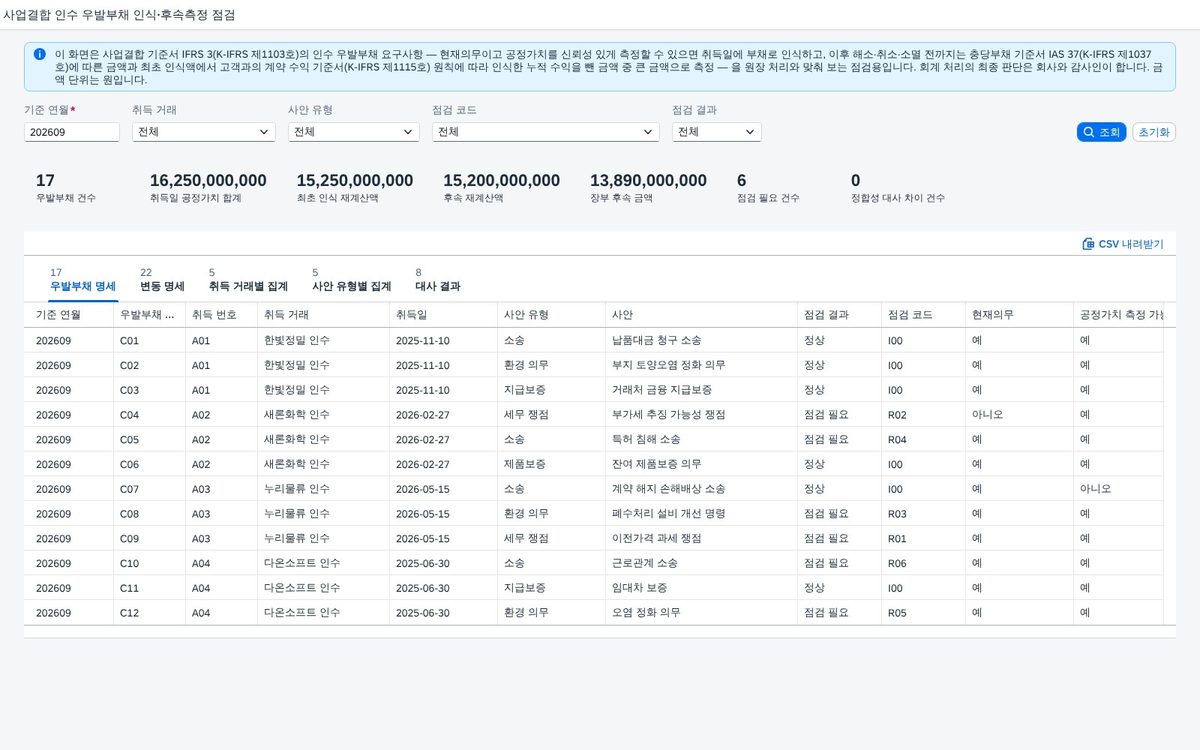1200x750 pixels.
Task: Switch to the 변동 명세 tab
Action: coord(162,280)
